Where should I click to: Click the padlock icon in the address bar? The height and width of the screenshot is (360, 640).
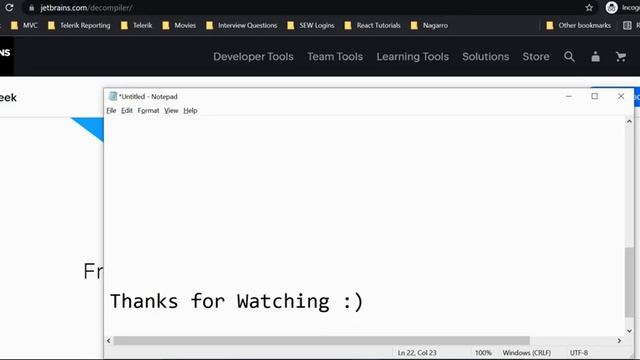[x=31, y=8]
